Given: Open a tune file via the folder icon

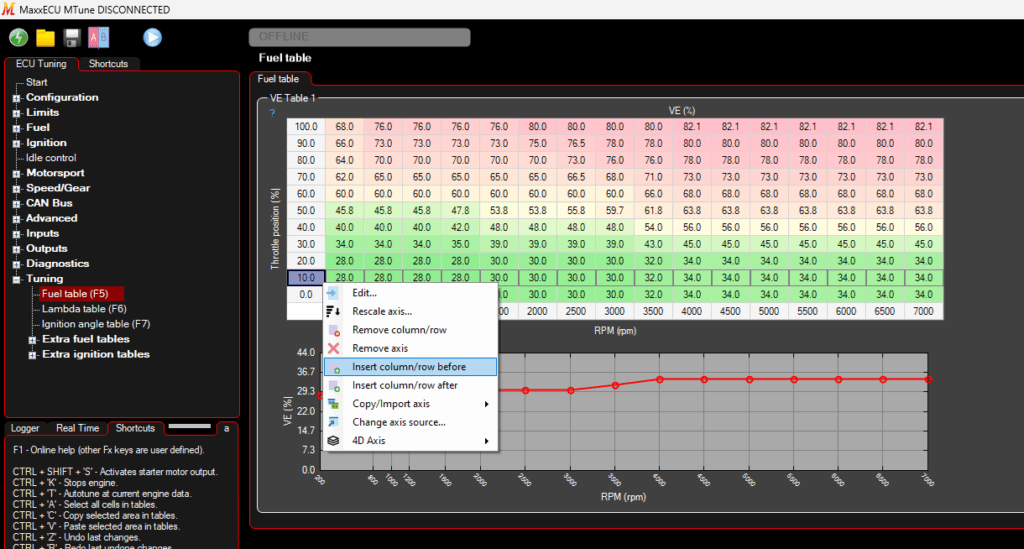Looking at the screenshot, I should (46, 38).
